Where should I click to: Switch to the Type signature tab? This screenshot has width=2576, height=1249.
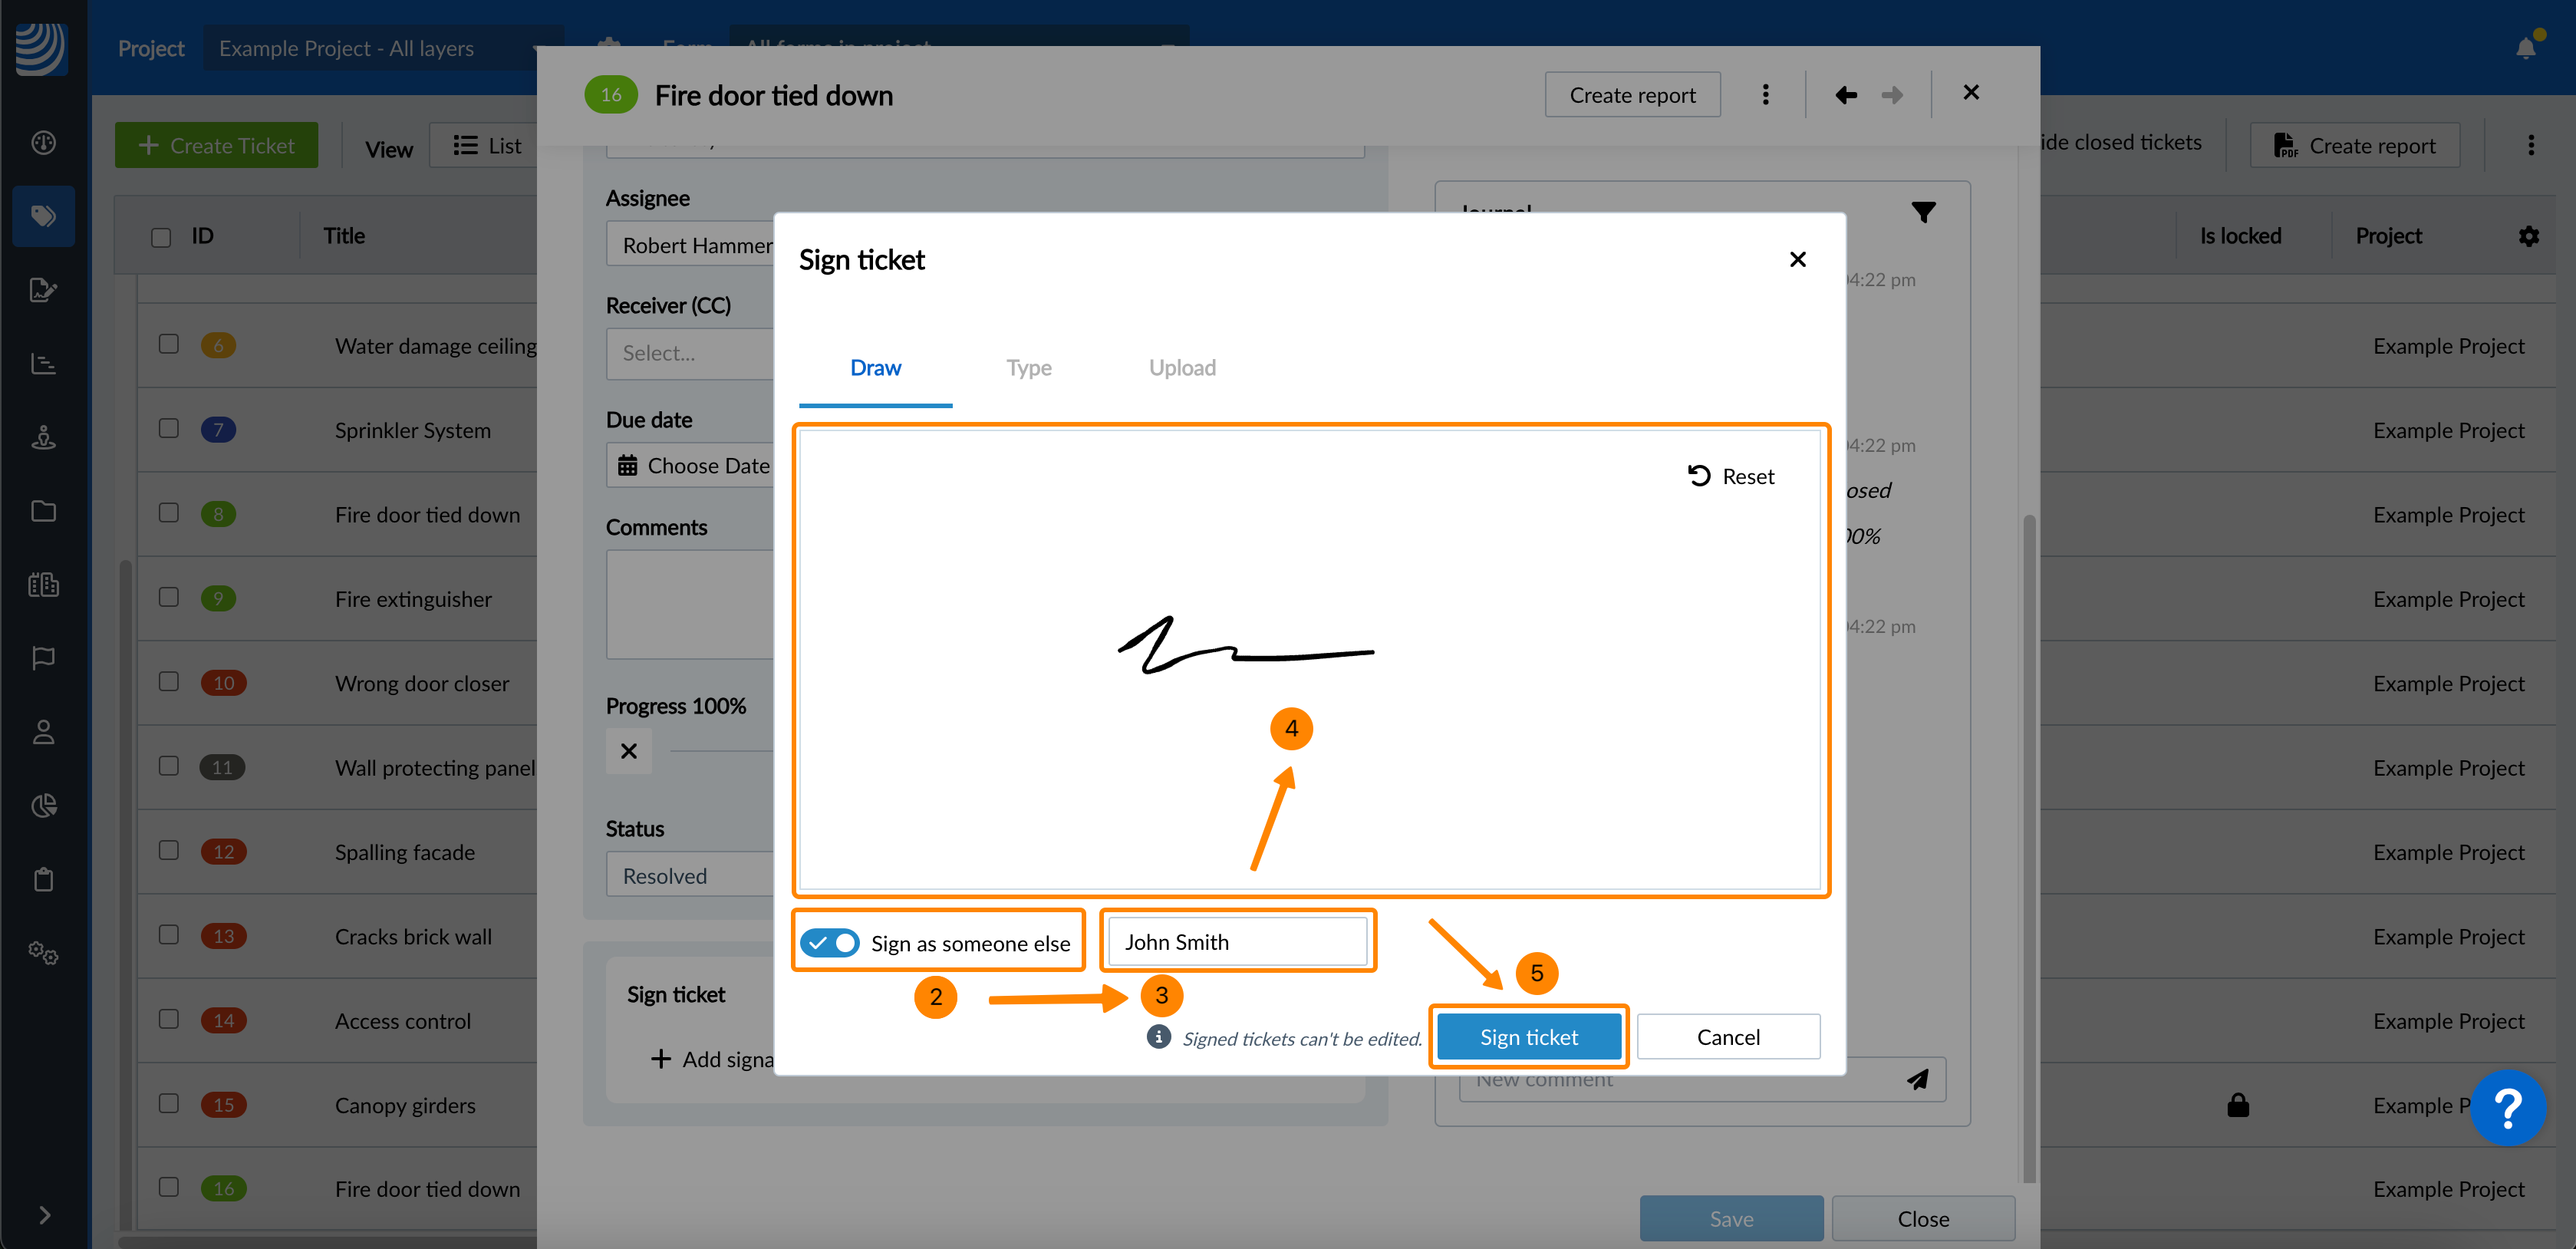tap(1028, 368)
